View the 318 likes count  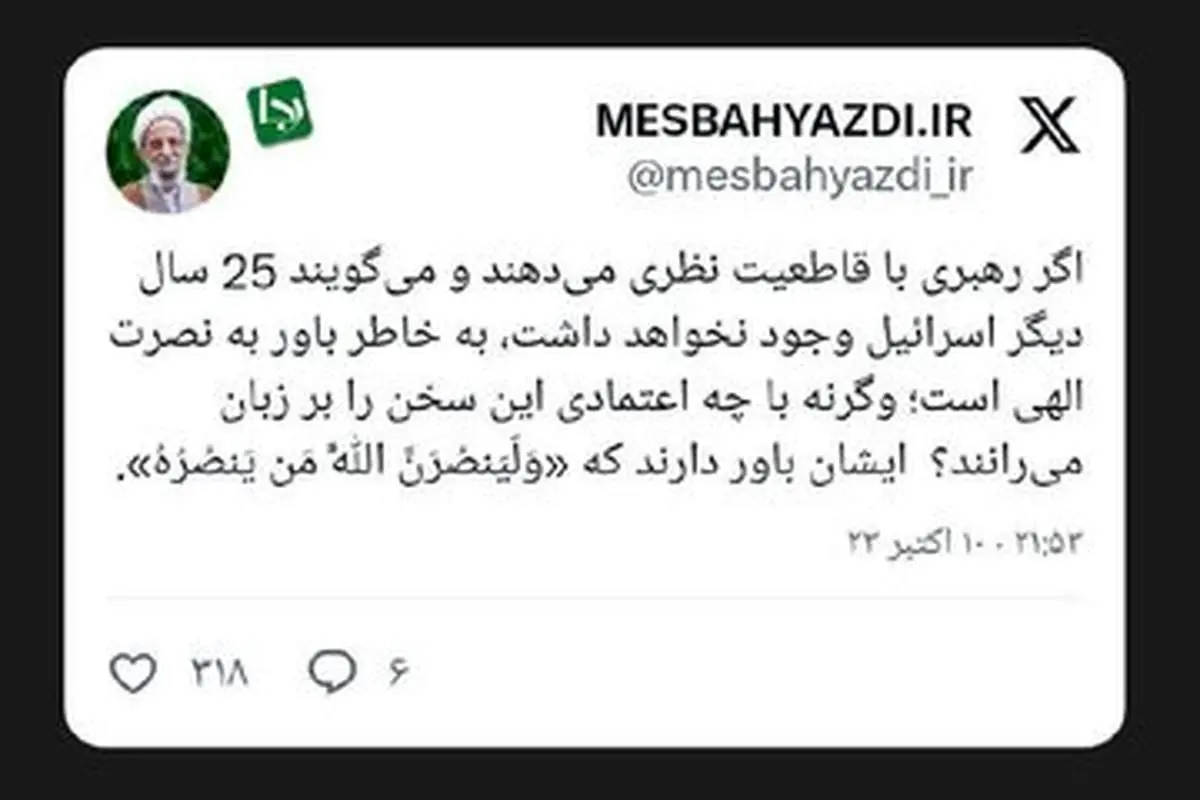coord(214,674)
